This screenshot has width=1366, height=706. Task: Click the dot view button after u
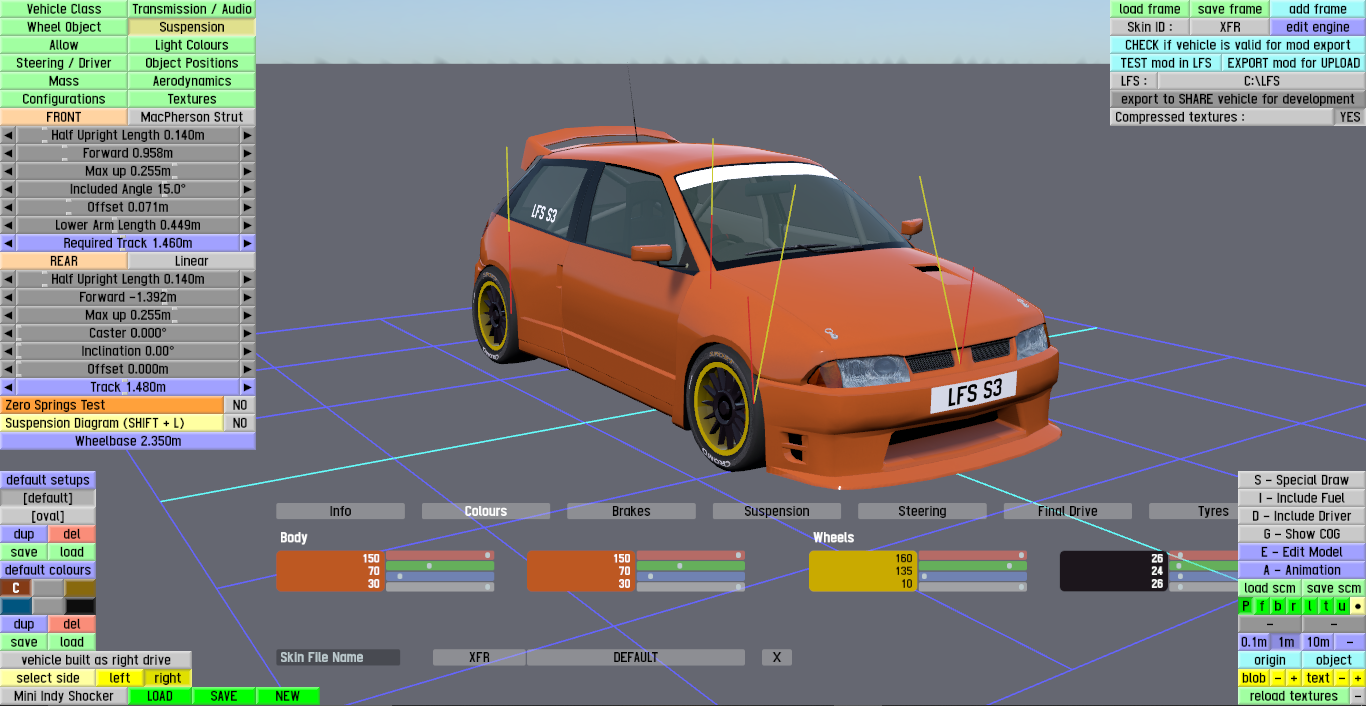click(x=1358, y=606)
